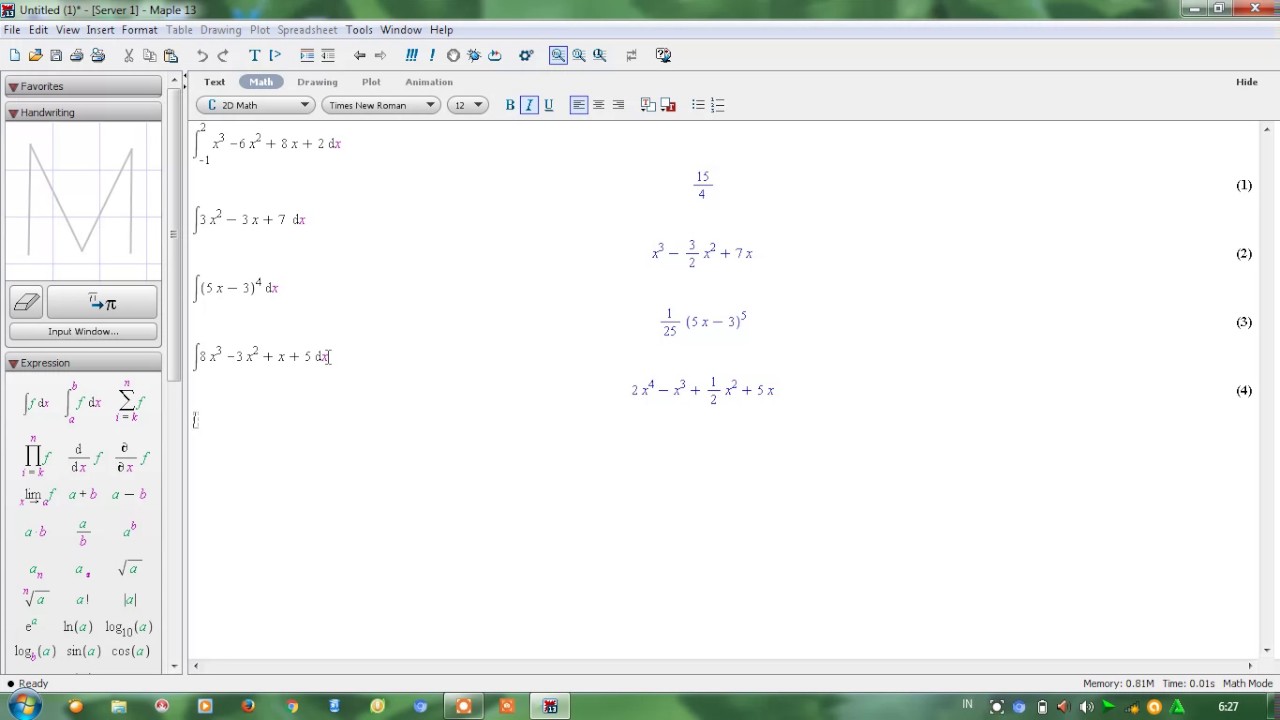
Task: Toggle numbered list
Action: tap(717, 105)
